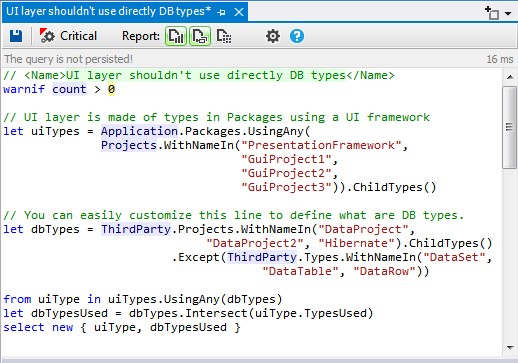Click the ThirdParty keyword in the dbTypes line
Viewport: 518px width, 363px height.
tap(136, 229)
